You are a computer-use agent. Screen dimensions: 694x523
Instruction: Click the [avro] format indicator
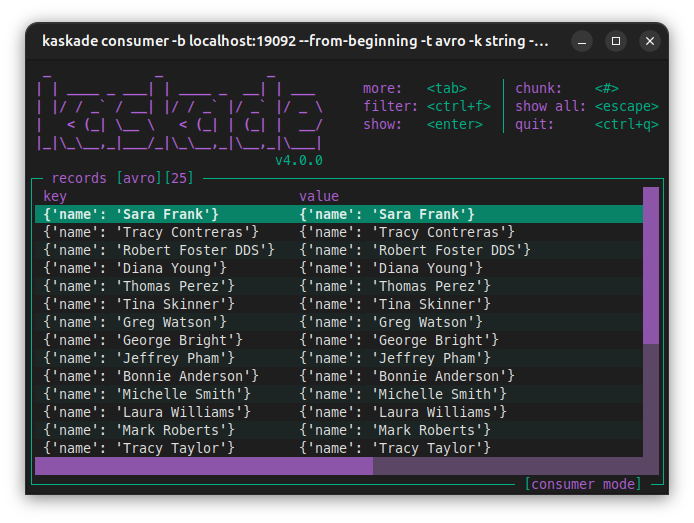pos(139,178)
